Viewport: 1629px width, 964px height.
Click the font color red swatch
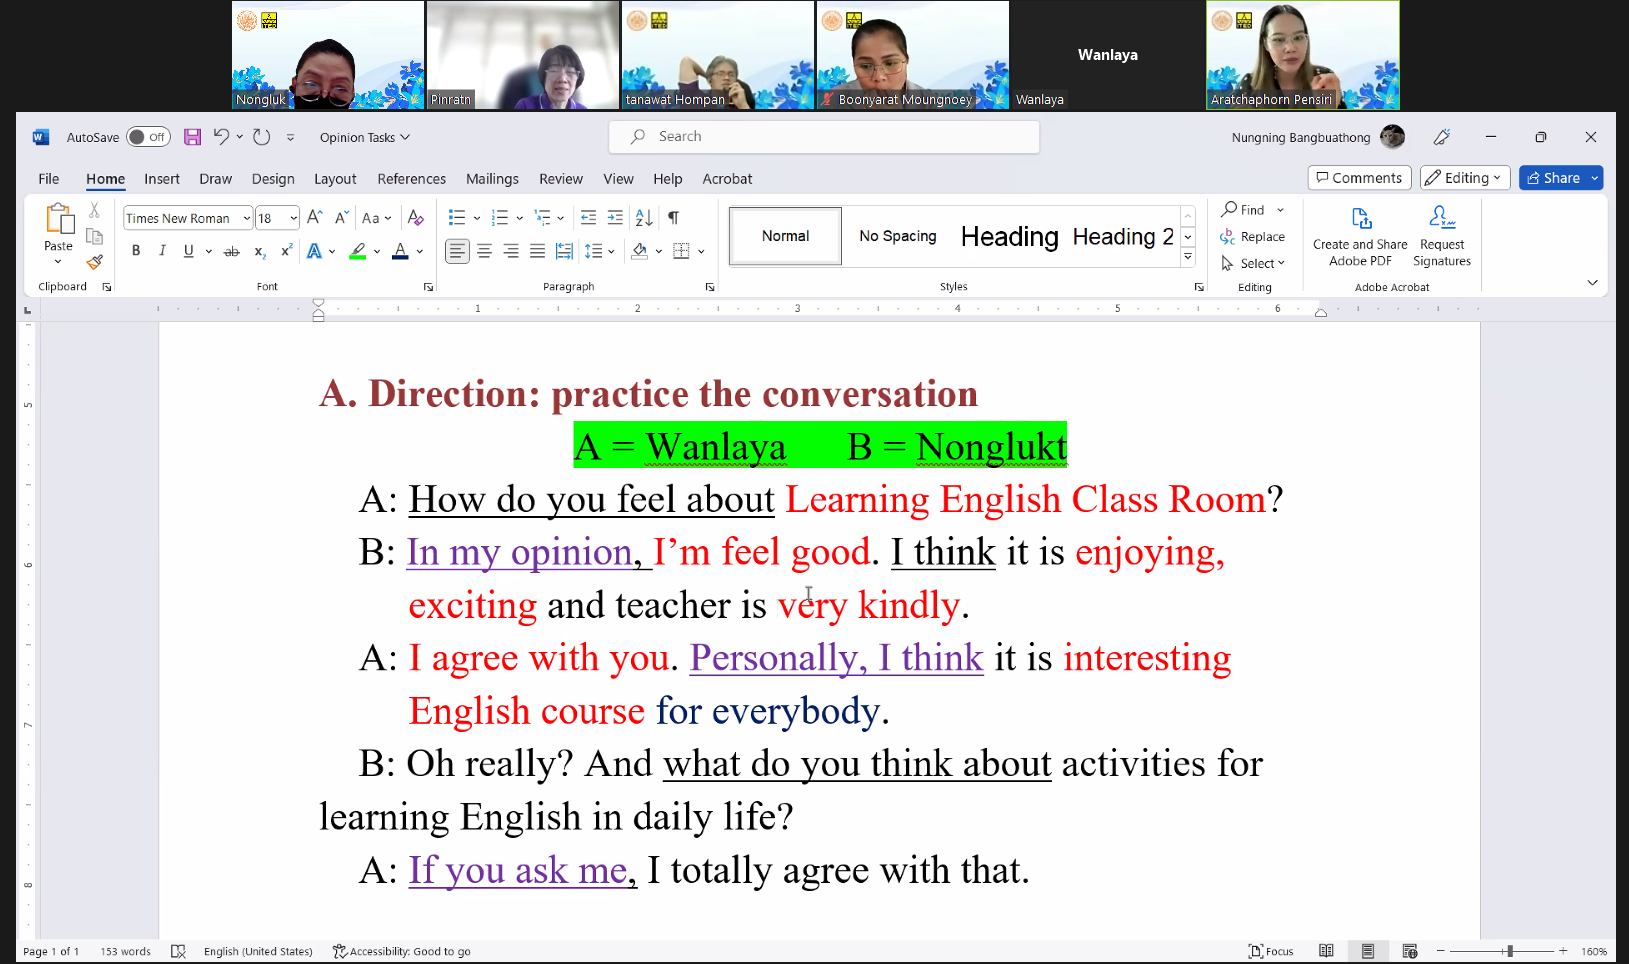[400, 251]
